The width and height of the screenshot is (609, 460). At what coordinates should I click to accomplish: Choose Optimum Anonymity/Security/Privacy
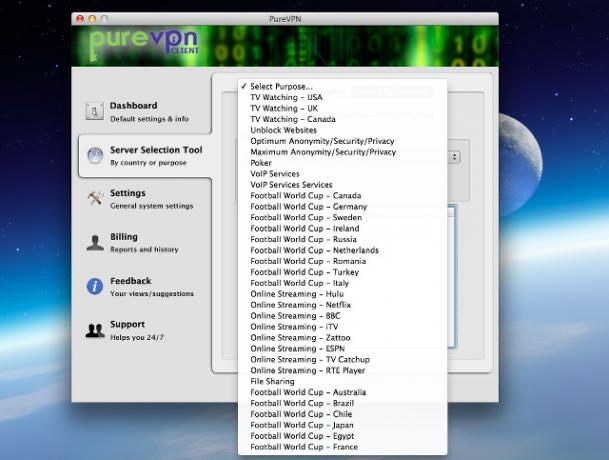pyautogui.click(x=343, y=141)
